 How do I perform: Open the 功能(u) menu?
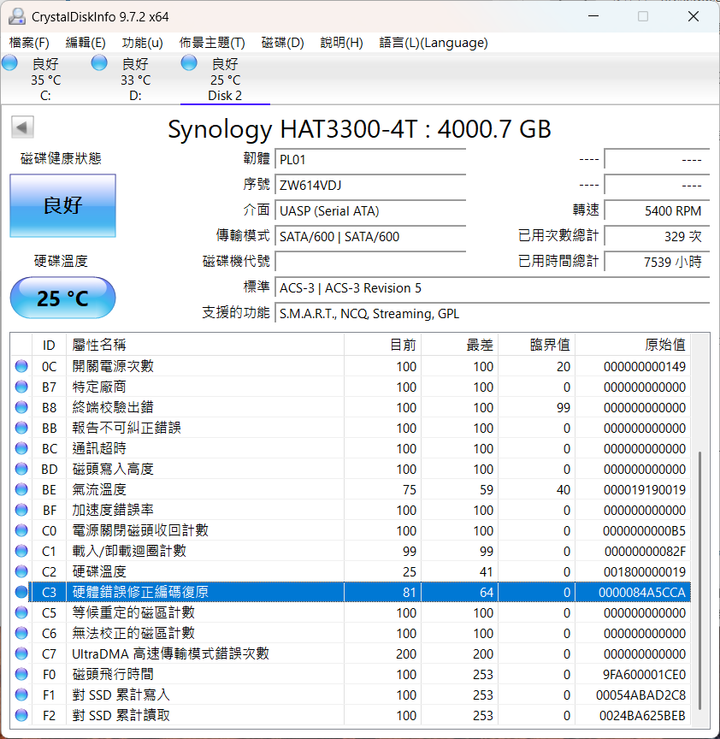[142, 42]
